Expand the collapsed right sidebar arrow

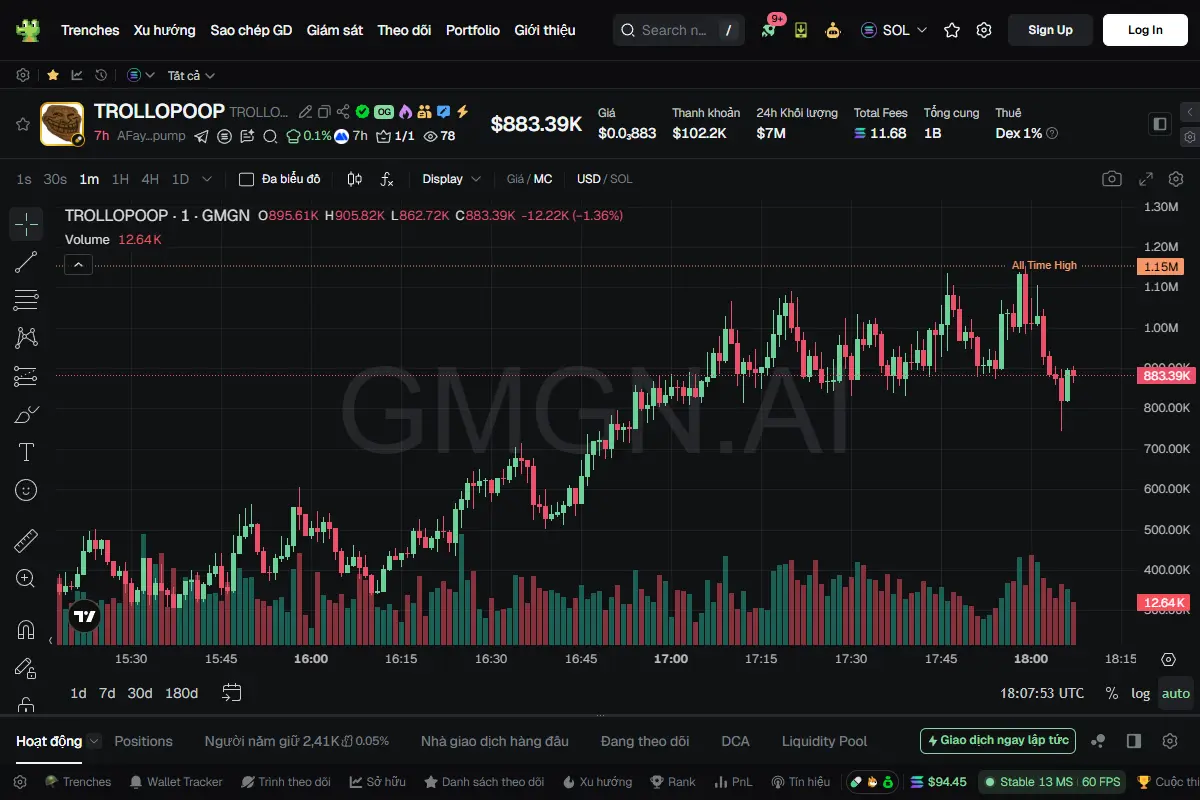1189,112
